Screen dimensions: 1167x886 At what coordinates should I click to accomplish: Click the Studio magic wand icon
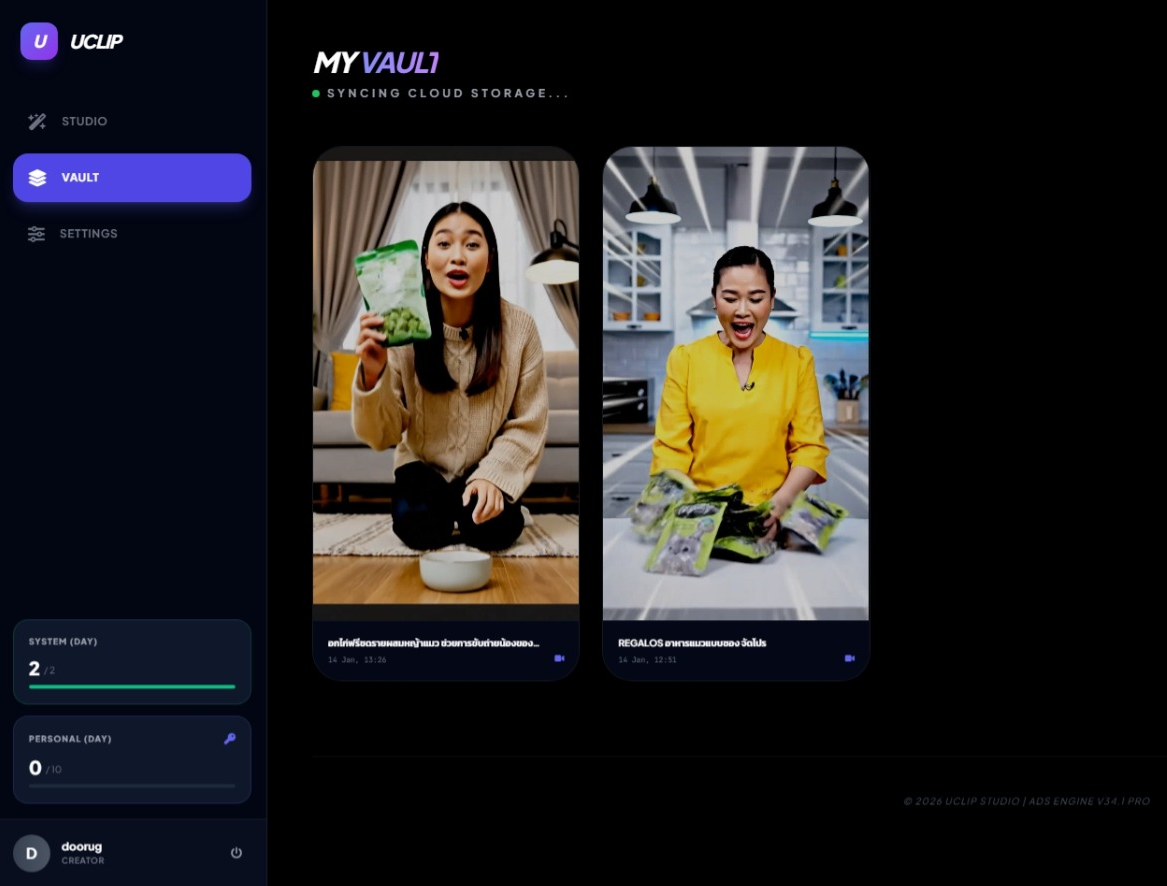coord(37,122)
